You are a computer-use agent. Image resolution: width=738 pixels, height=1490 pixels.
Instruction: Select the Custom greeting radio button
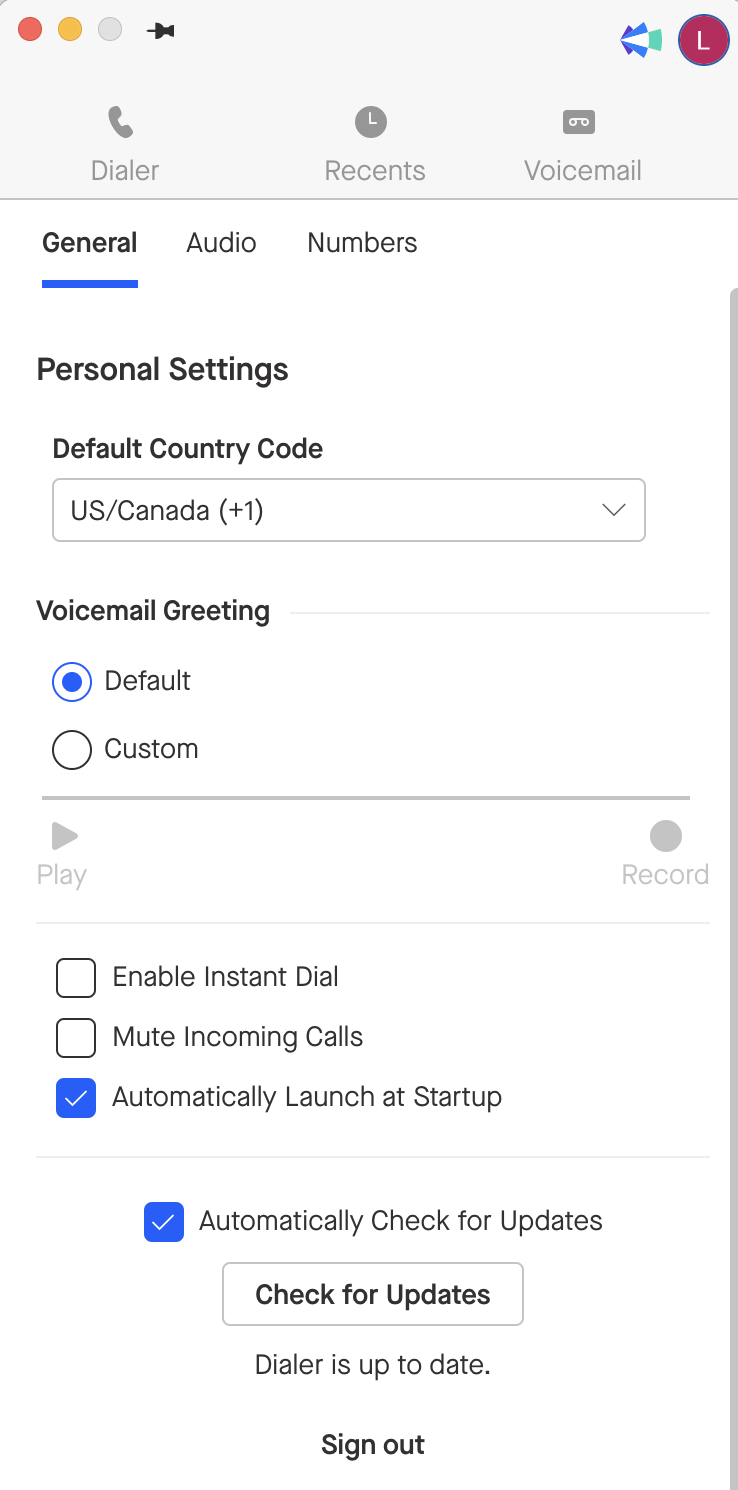(x=72, y=749)
